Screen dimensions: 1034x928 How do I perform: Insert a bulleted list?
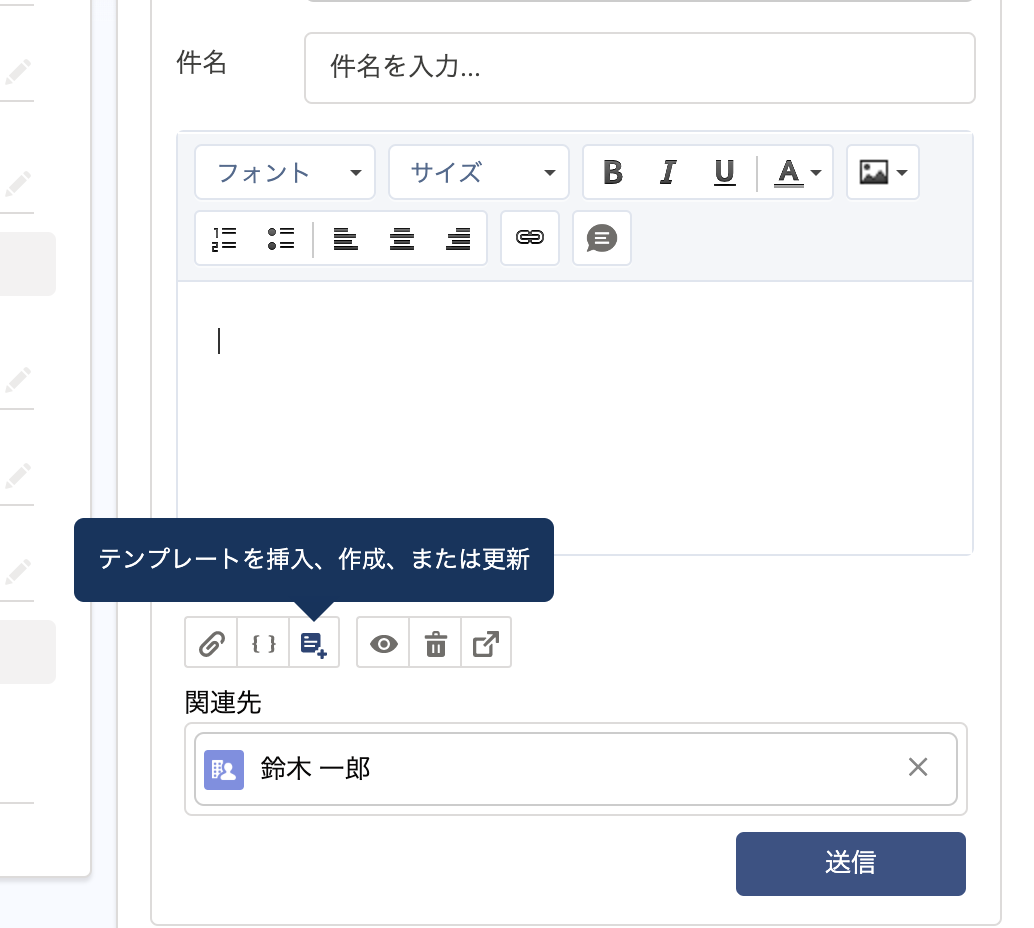point(281,239)
